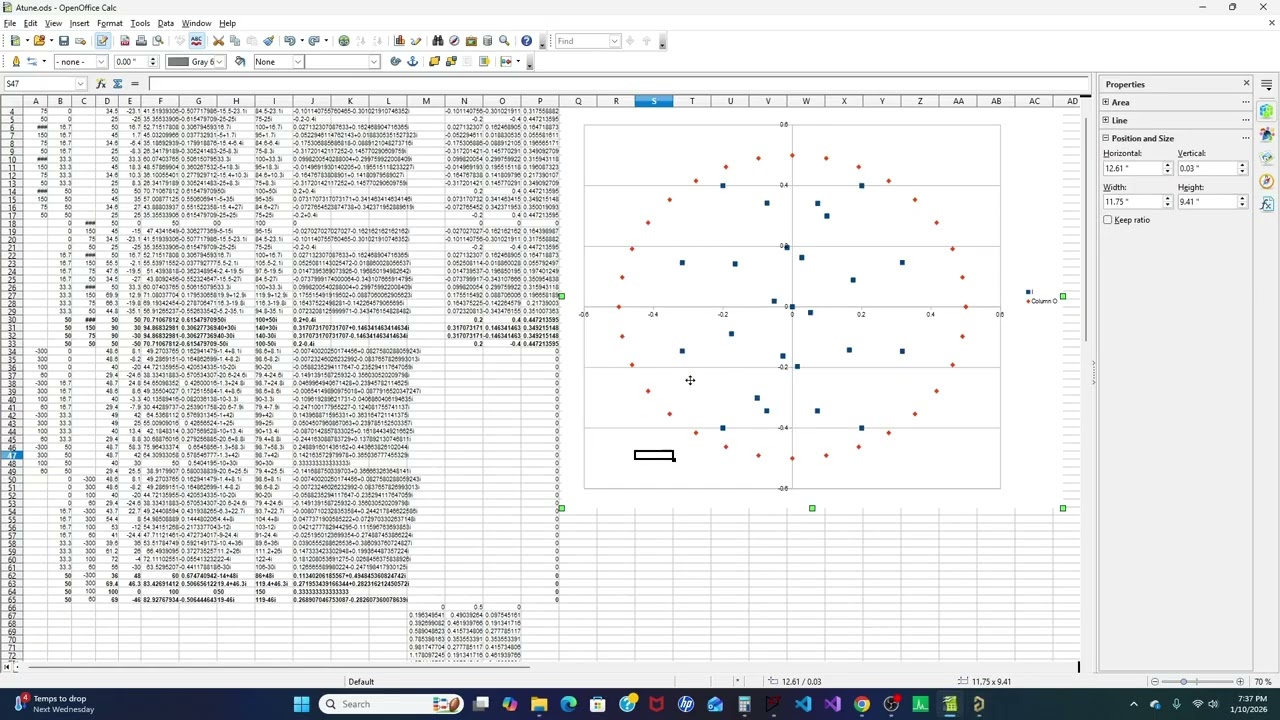
Task: Click the Sum sigma icon
Action: 117,84
